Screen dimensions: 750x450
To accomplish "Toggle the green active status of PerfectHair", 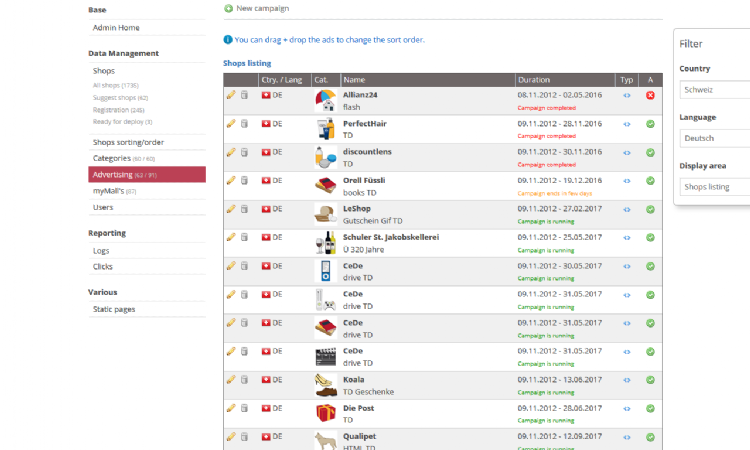I will [x=650, y=124].
